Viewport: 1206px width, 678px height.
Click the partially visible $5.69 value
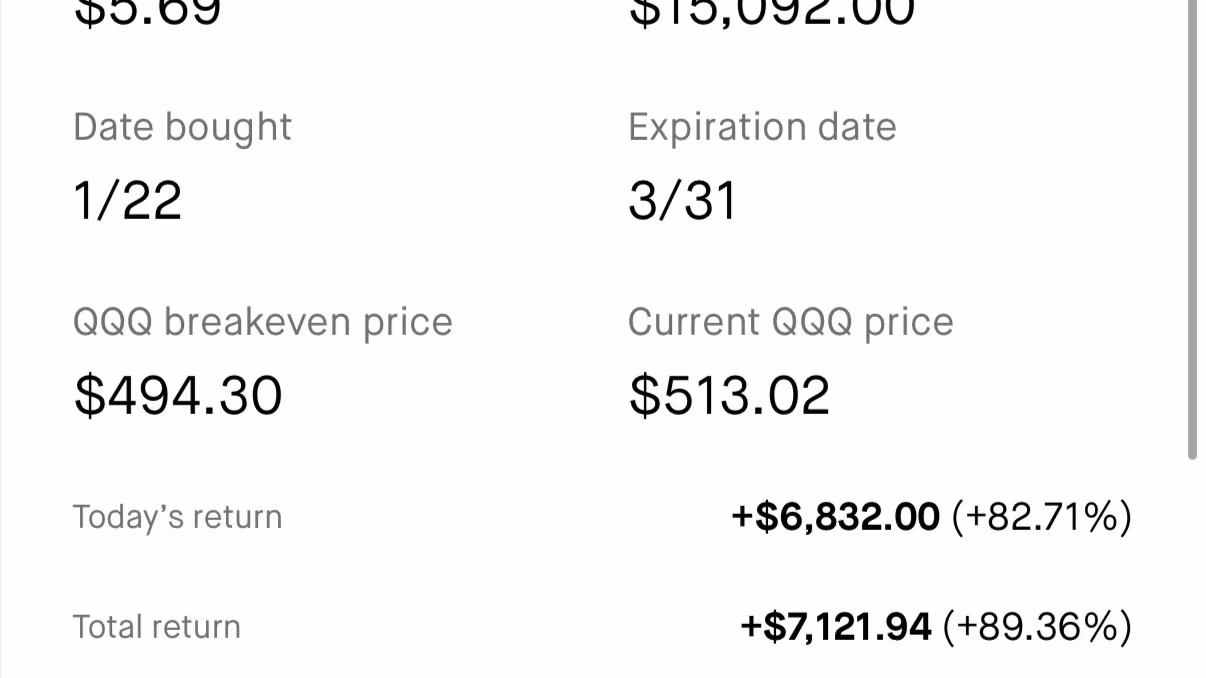coord(147,14)
